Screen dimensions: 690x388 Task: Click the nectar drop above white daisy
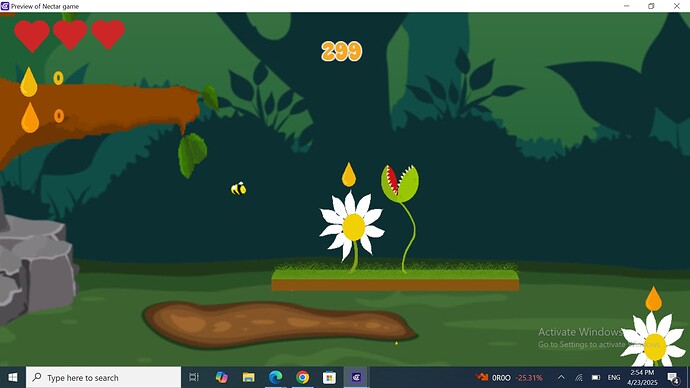tap(349, 175)
